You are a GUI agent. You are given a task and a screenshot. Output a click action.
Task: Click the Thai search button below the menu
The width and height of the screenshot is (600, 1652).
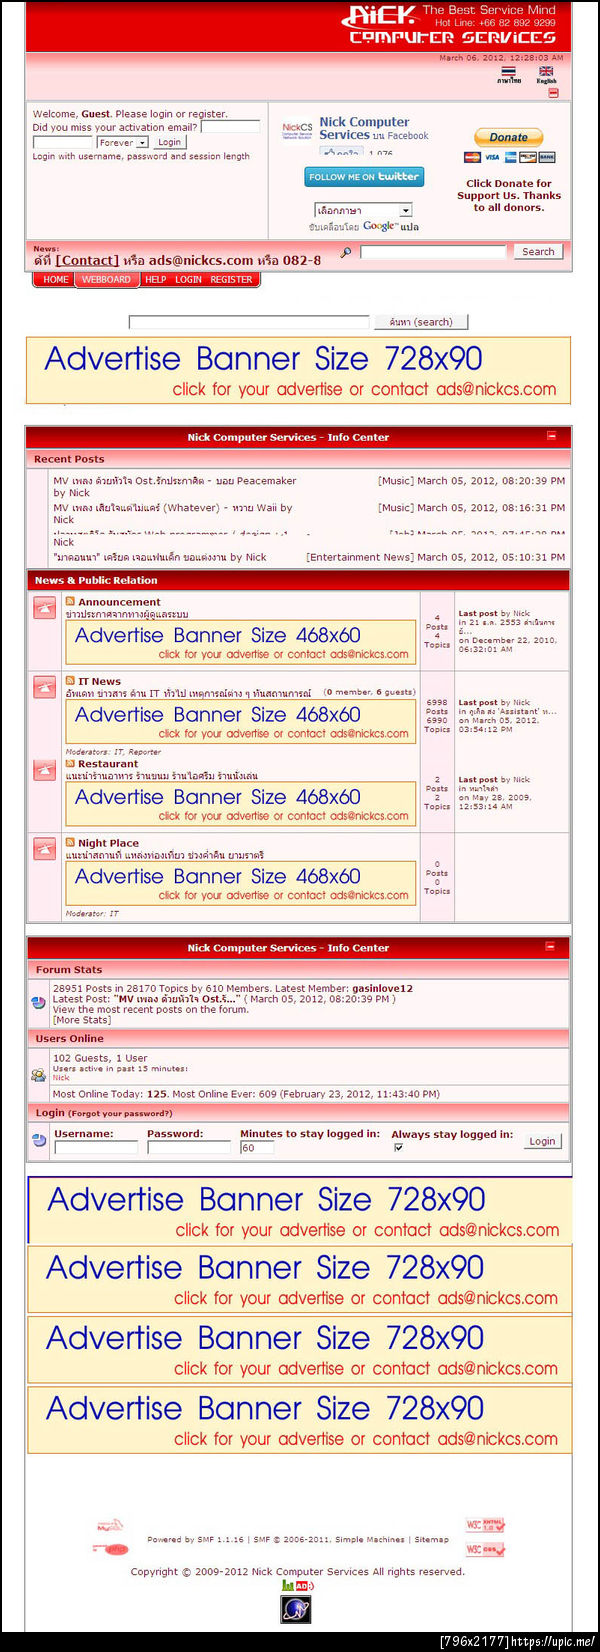pyautogui.click(x=420, y=322)
